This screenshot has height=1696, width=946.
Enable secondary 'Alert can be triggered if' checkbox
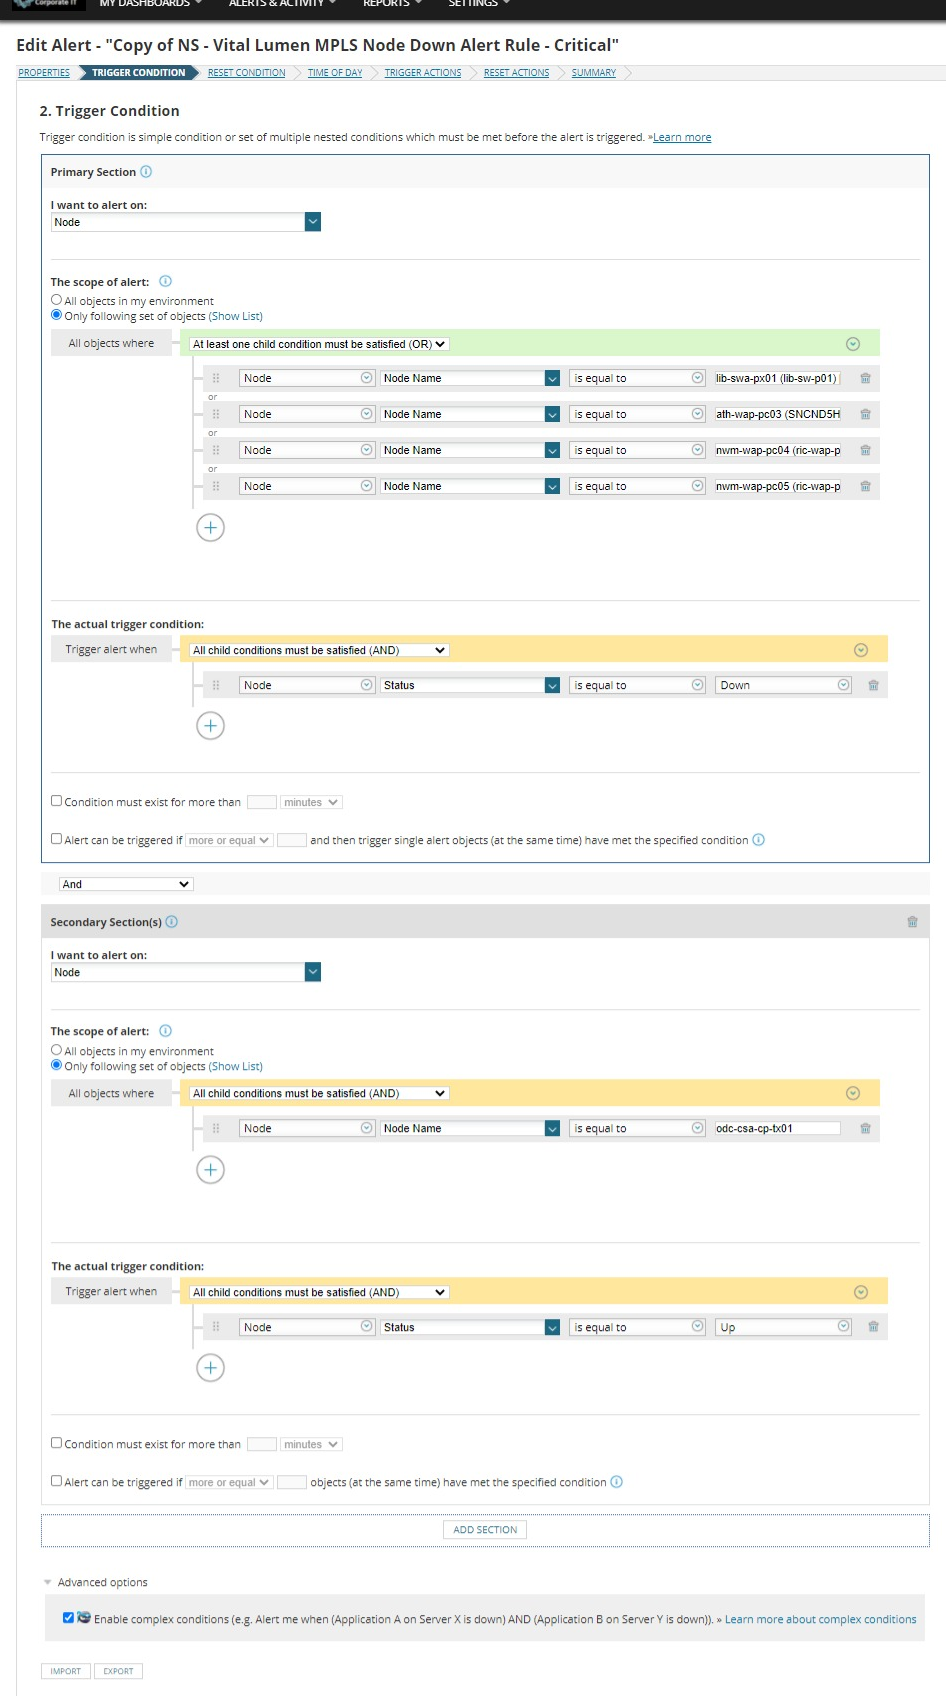(57, 1481)
